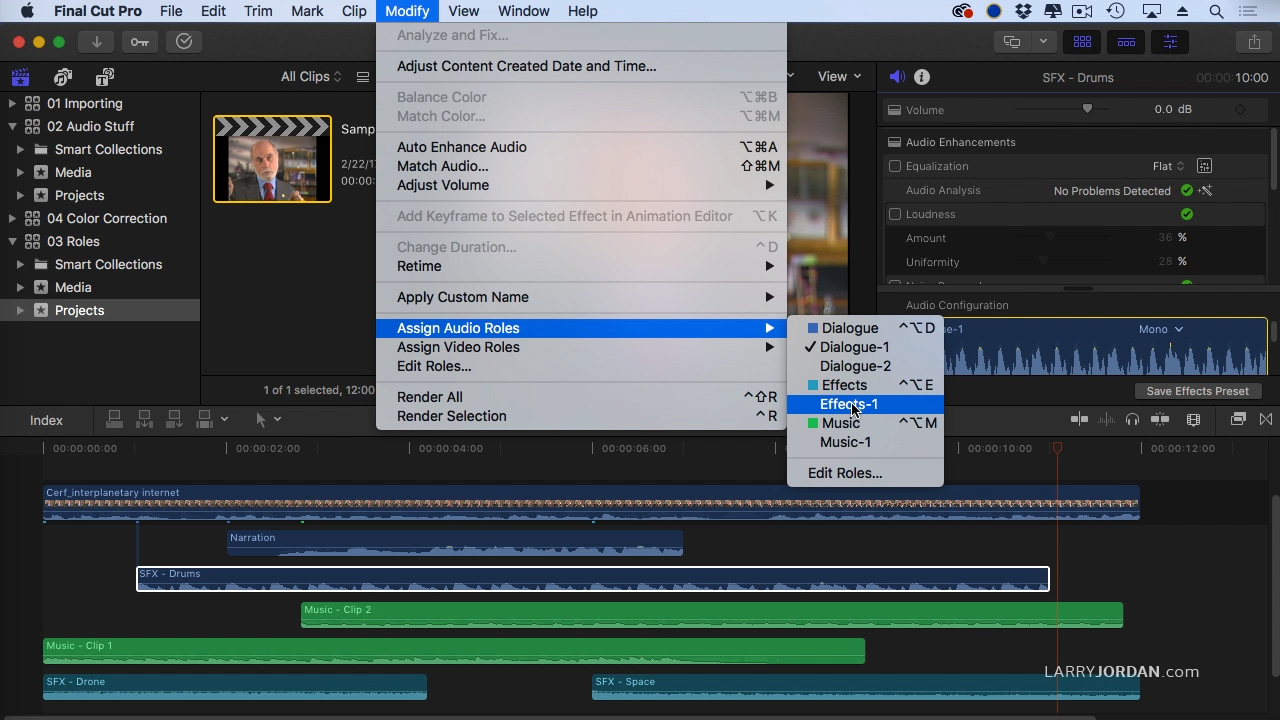Click the audio analysis magic wand icon
The image size is (1280, 720).
click(1206, 190)
